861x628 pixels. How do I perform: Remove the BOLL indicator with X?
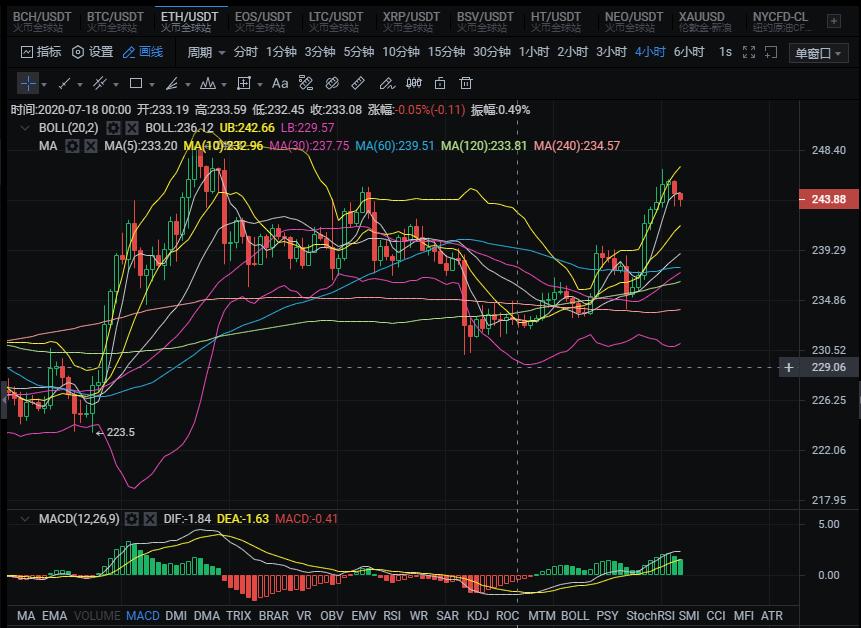pyautogui.click(x=132, y=128)
